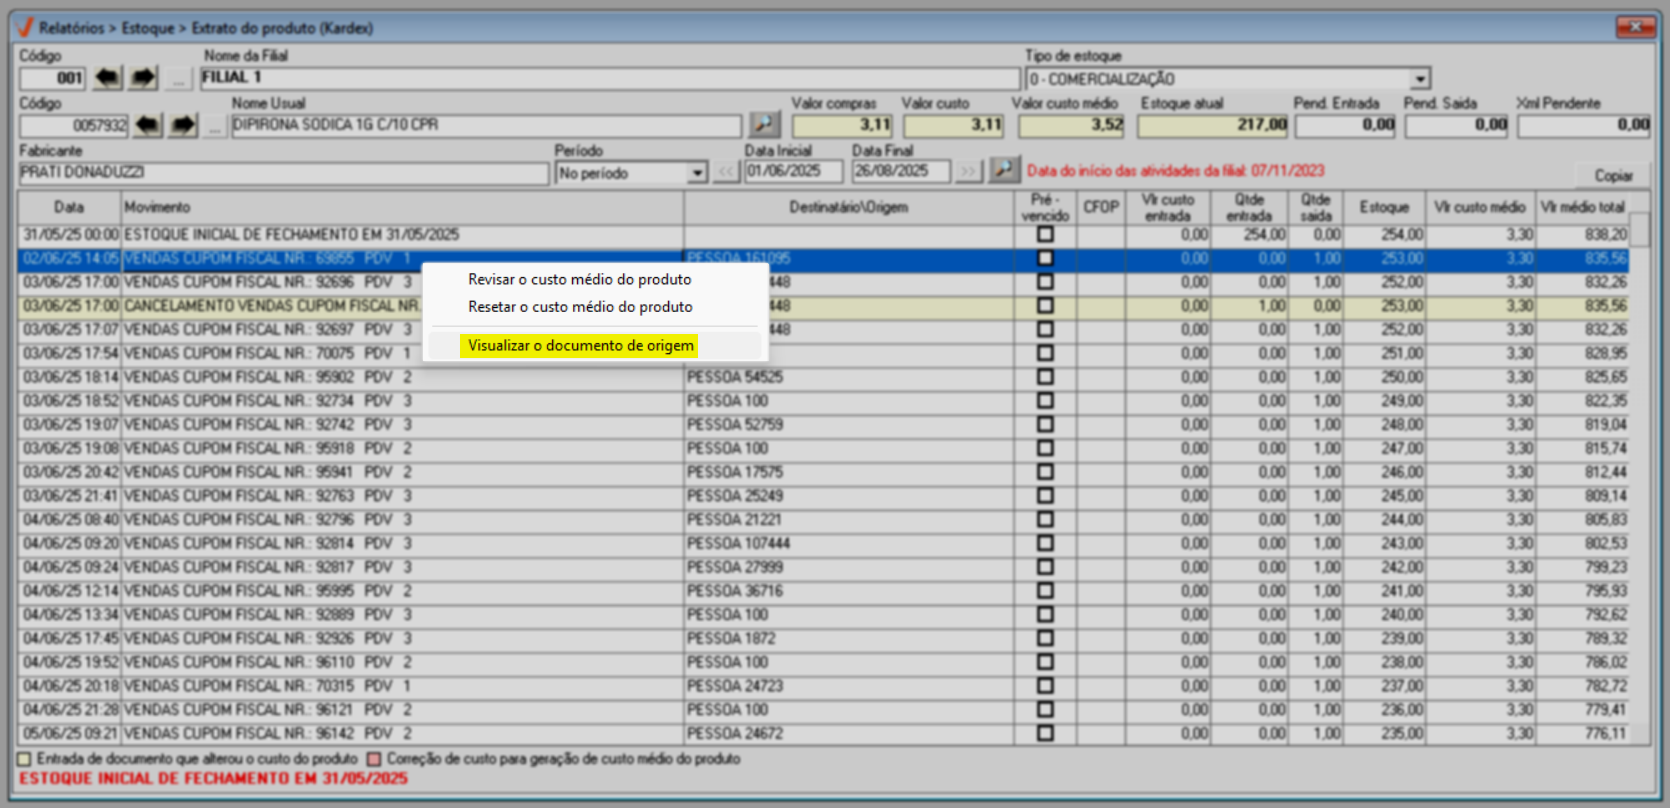Click the ellipsis lookup button beside filial code

point(179,78)
